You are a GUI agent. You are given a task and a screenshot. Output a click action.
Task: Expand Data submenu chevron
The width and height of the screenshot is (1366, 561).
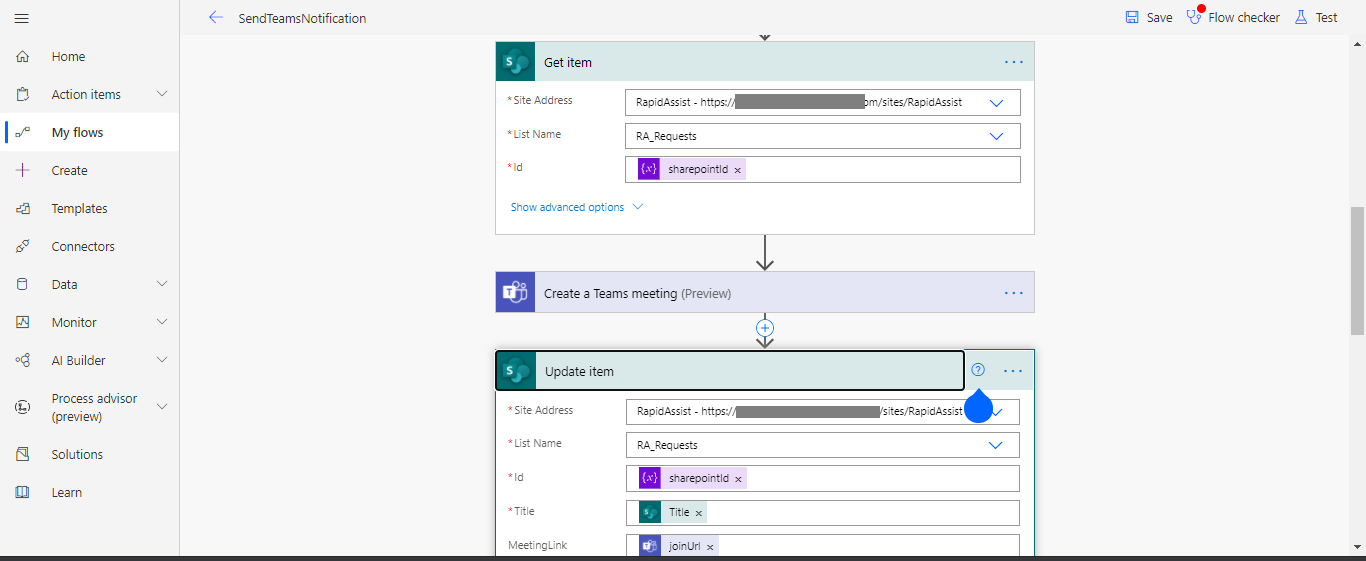(x=162, y=284)
